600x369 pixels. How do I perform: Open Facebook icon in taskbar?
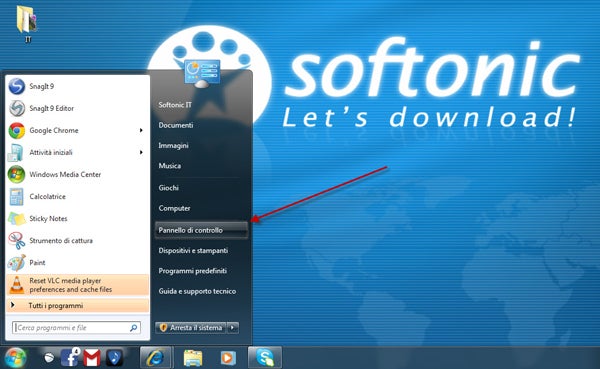(70, 358)
